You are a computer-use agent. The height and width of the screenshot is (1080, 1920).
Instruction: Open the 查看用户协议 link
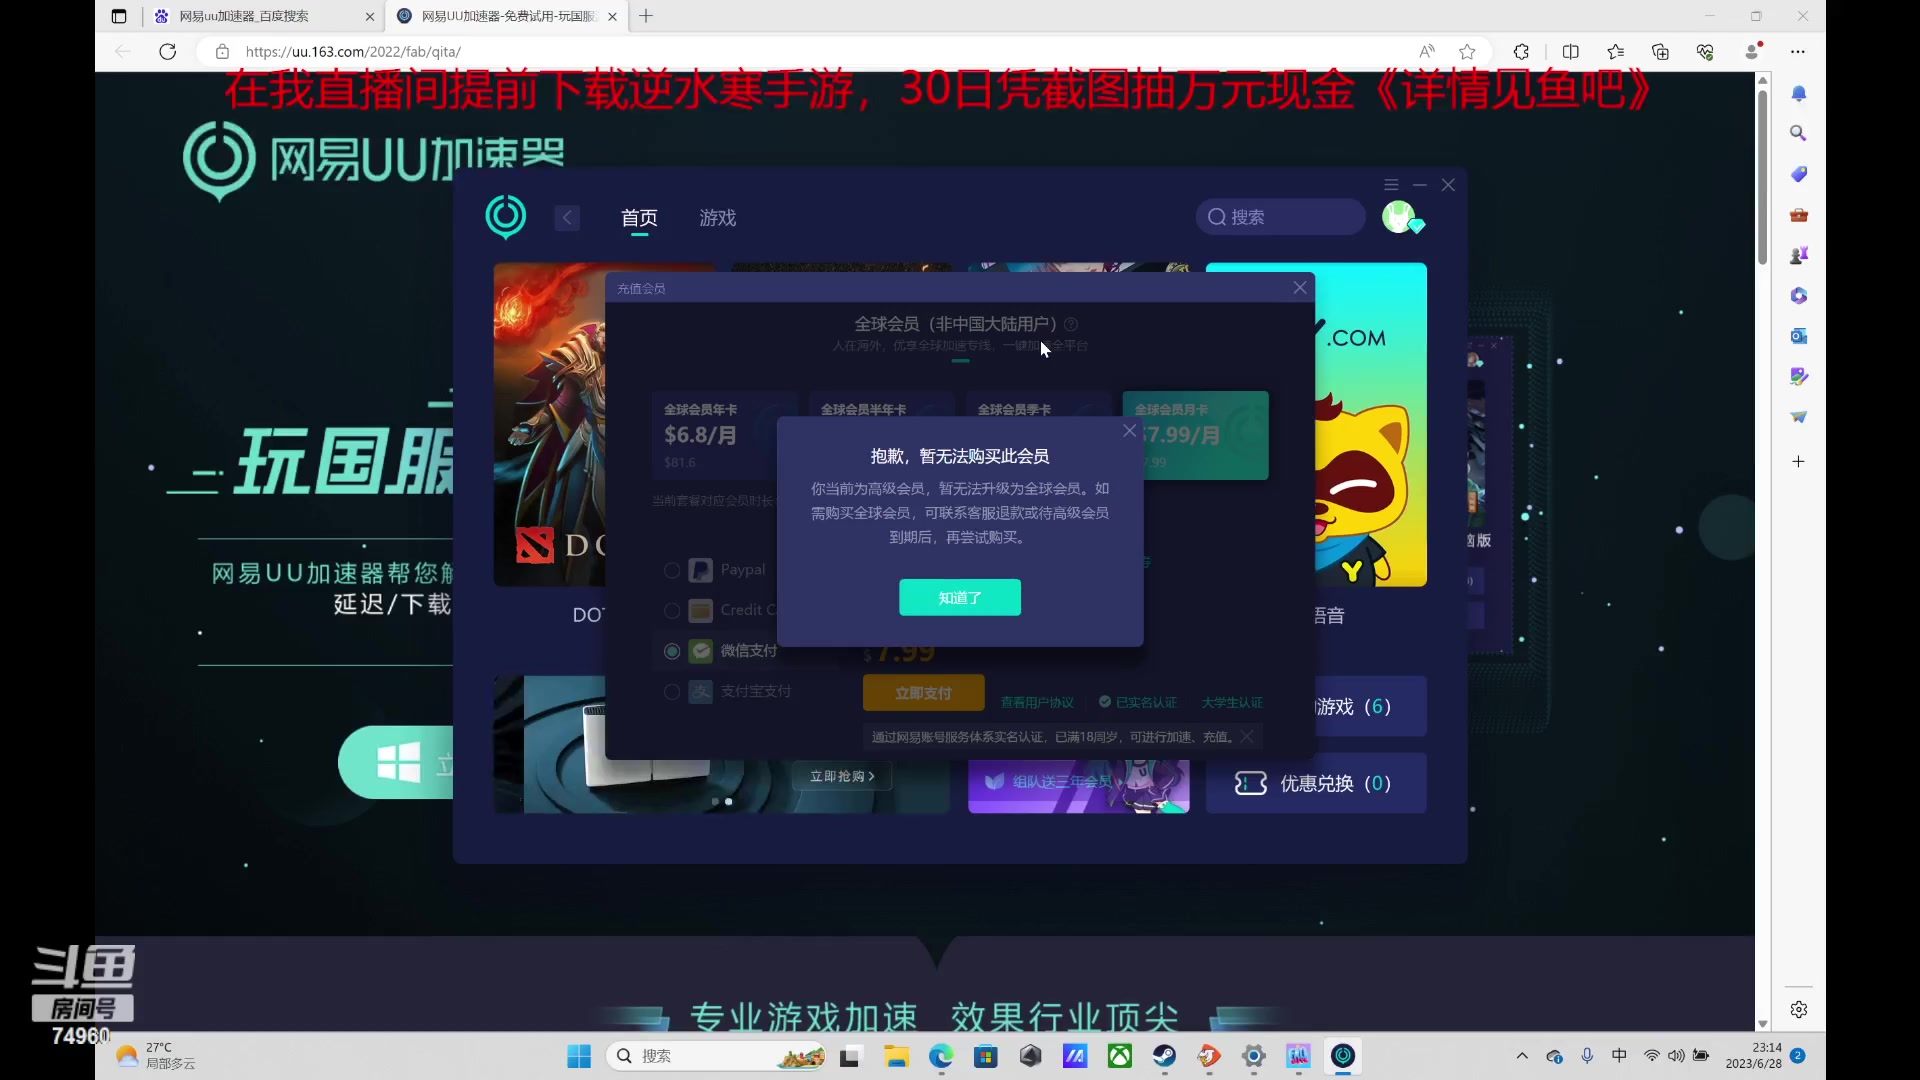[x=1037, y=703]
